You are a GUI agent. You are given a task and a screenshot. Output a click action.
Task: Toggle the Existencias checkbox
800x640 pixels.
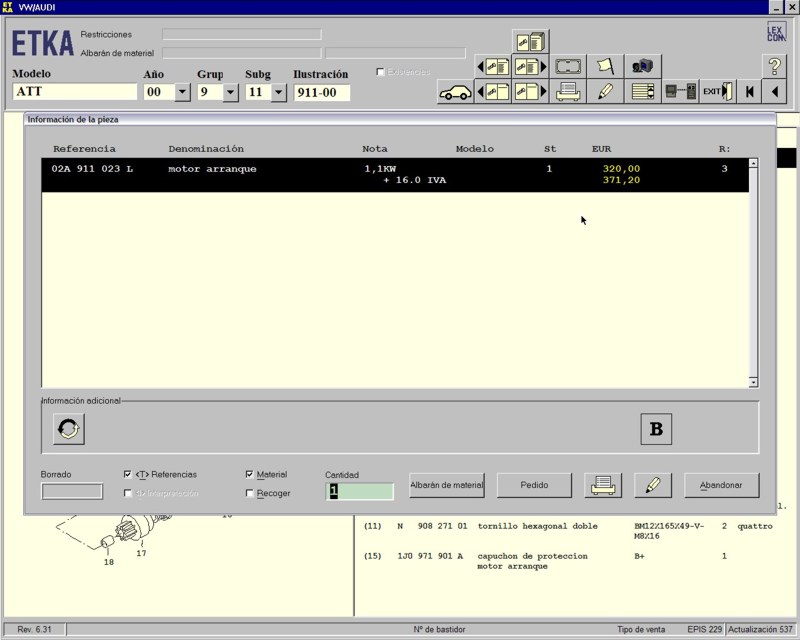click(x=380, y=72)
